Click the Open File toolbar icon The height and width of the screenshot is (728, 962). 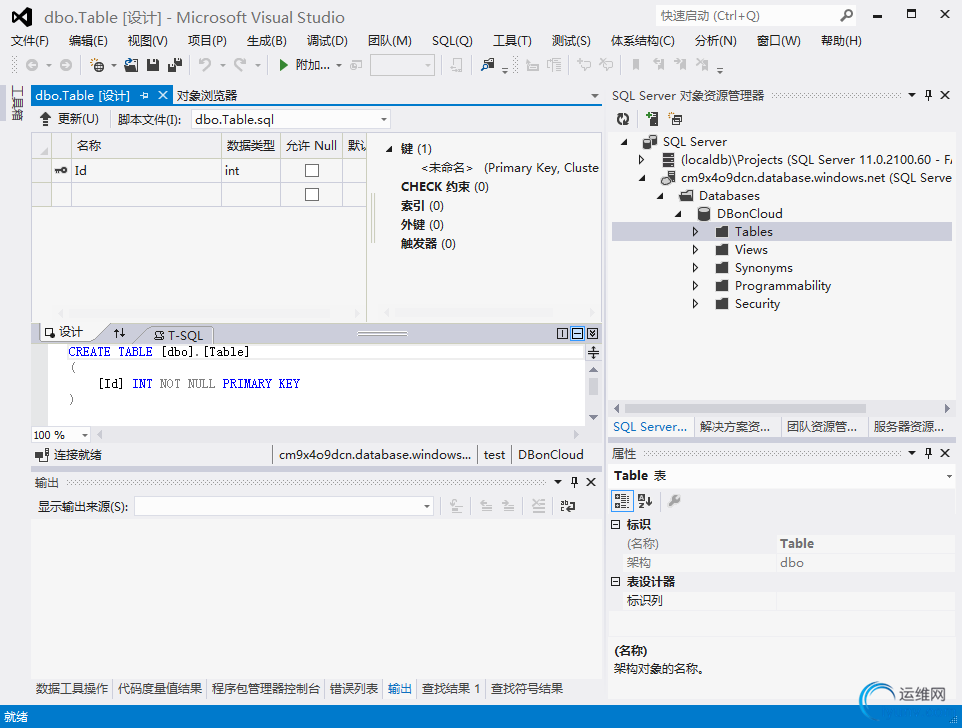tap(131, 65)
